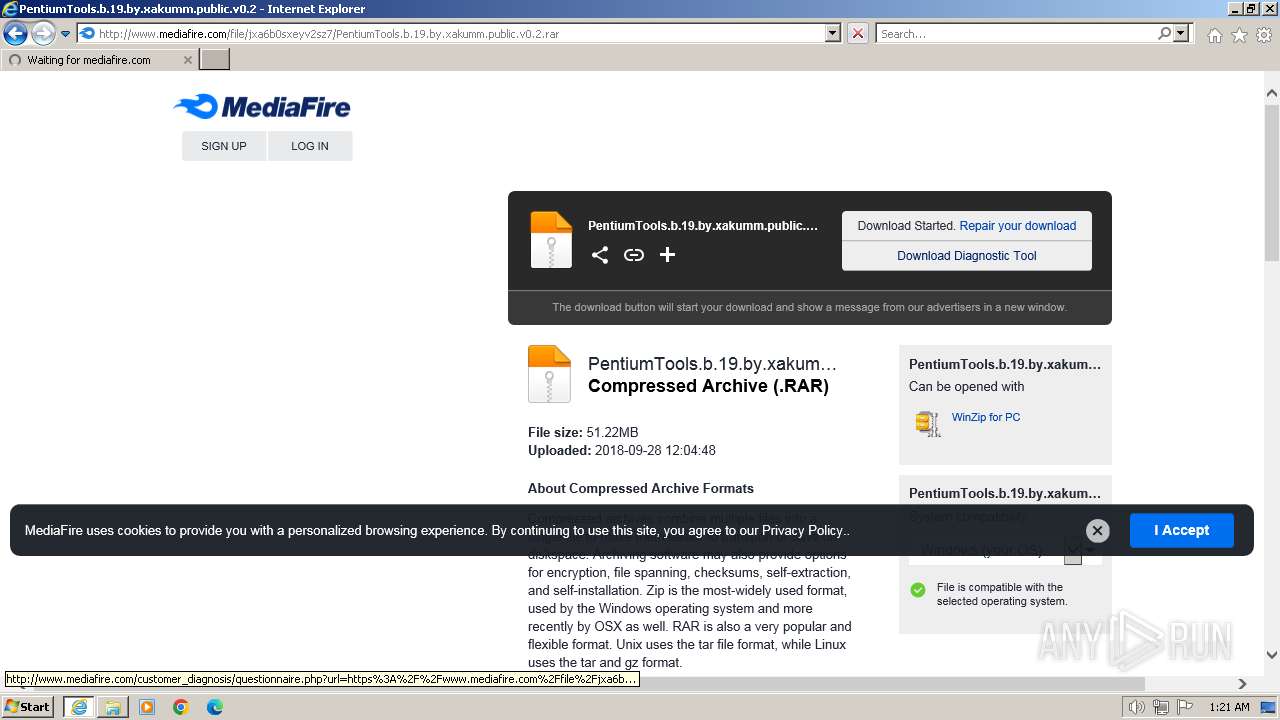The image size is (1280, 720).
Task: Open the recent pages dropdown arrow
Action: click(x=66, y=34)
